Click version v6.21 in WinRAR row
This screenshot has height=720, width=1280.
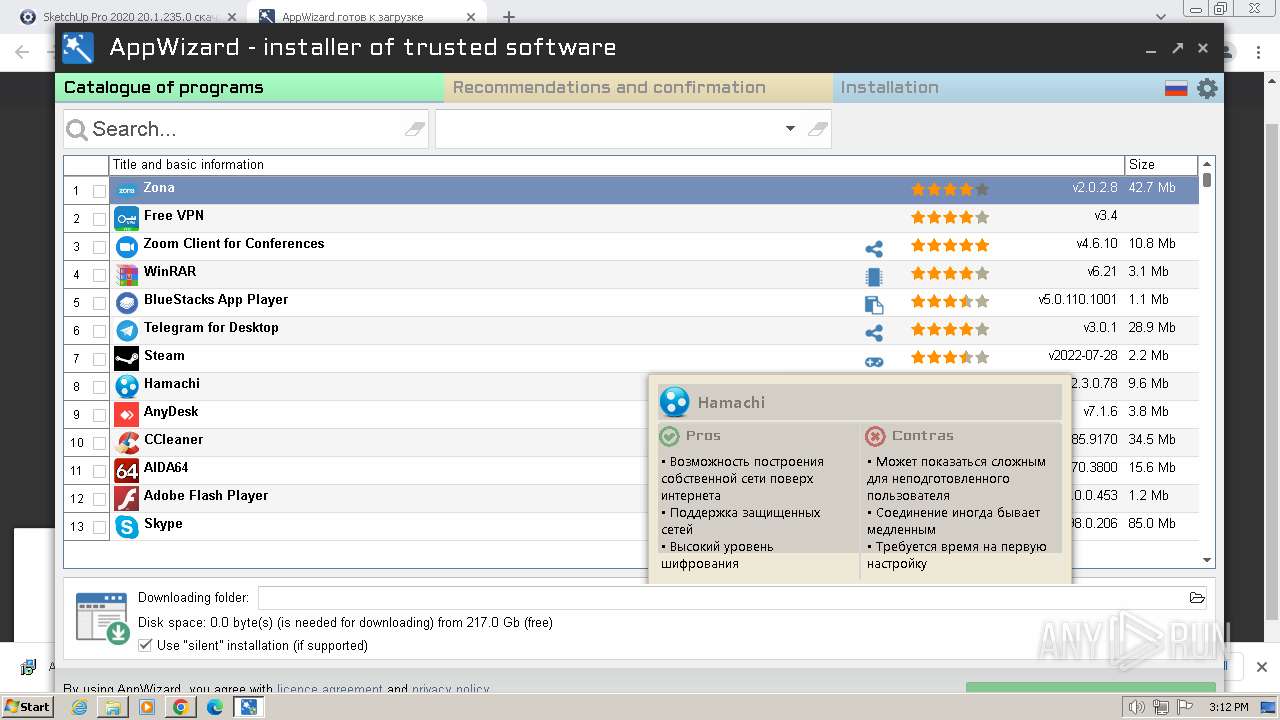[1102, 272]
